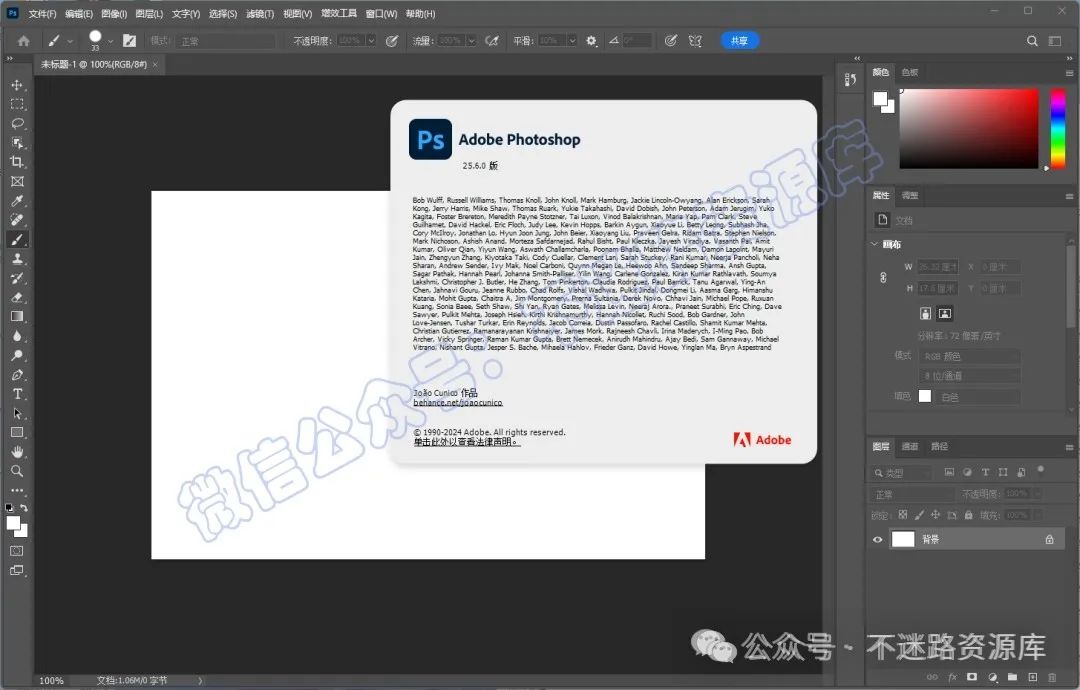The height and width of the screenshot is (690, 1080).
Task: Select the Lasso tool
Action: (17, 123)
